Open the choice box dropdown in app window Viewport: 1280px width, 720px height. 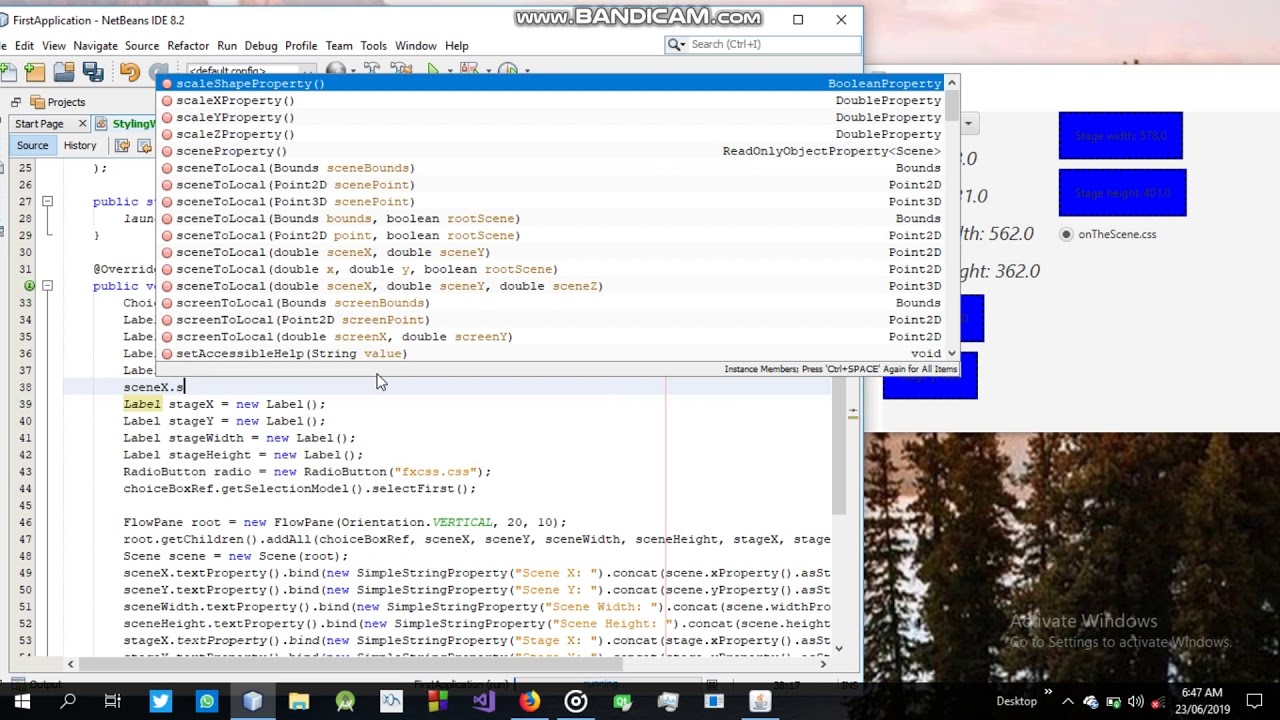(968, 124)
